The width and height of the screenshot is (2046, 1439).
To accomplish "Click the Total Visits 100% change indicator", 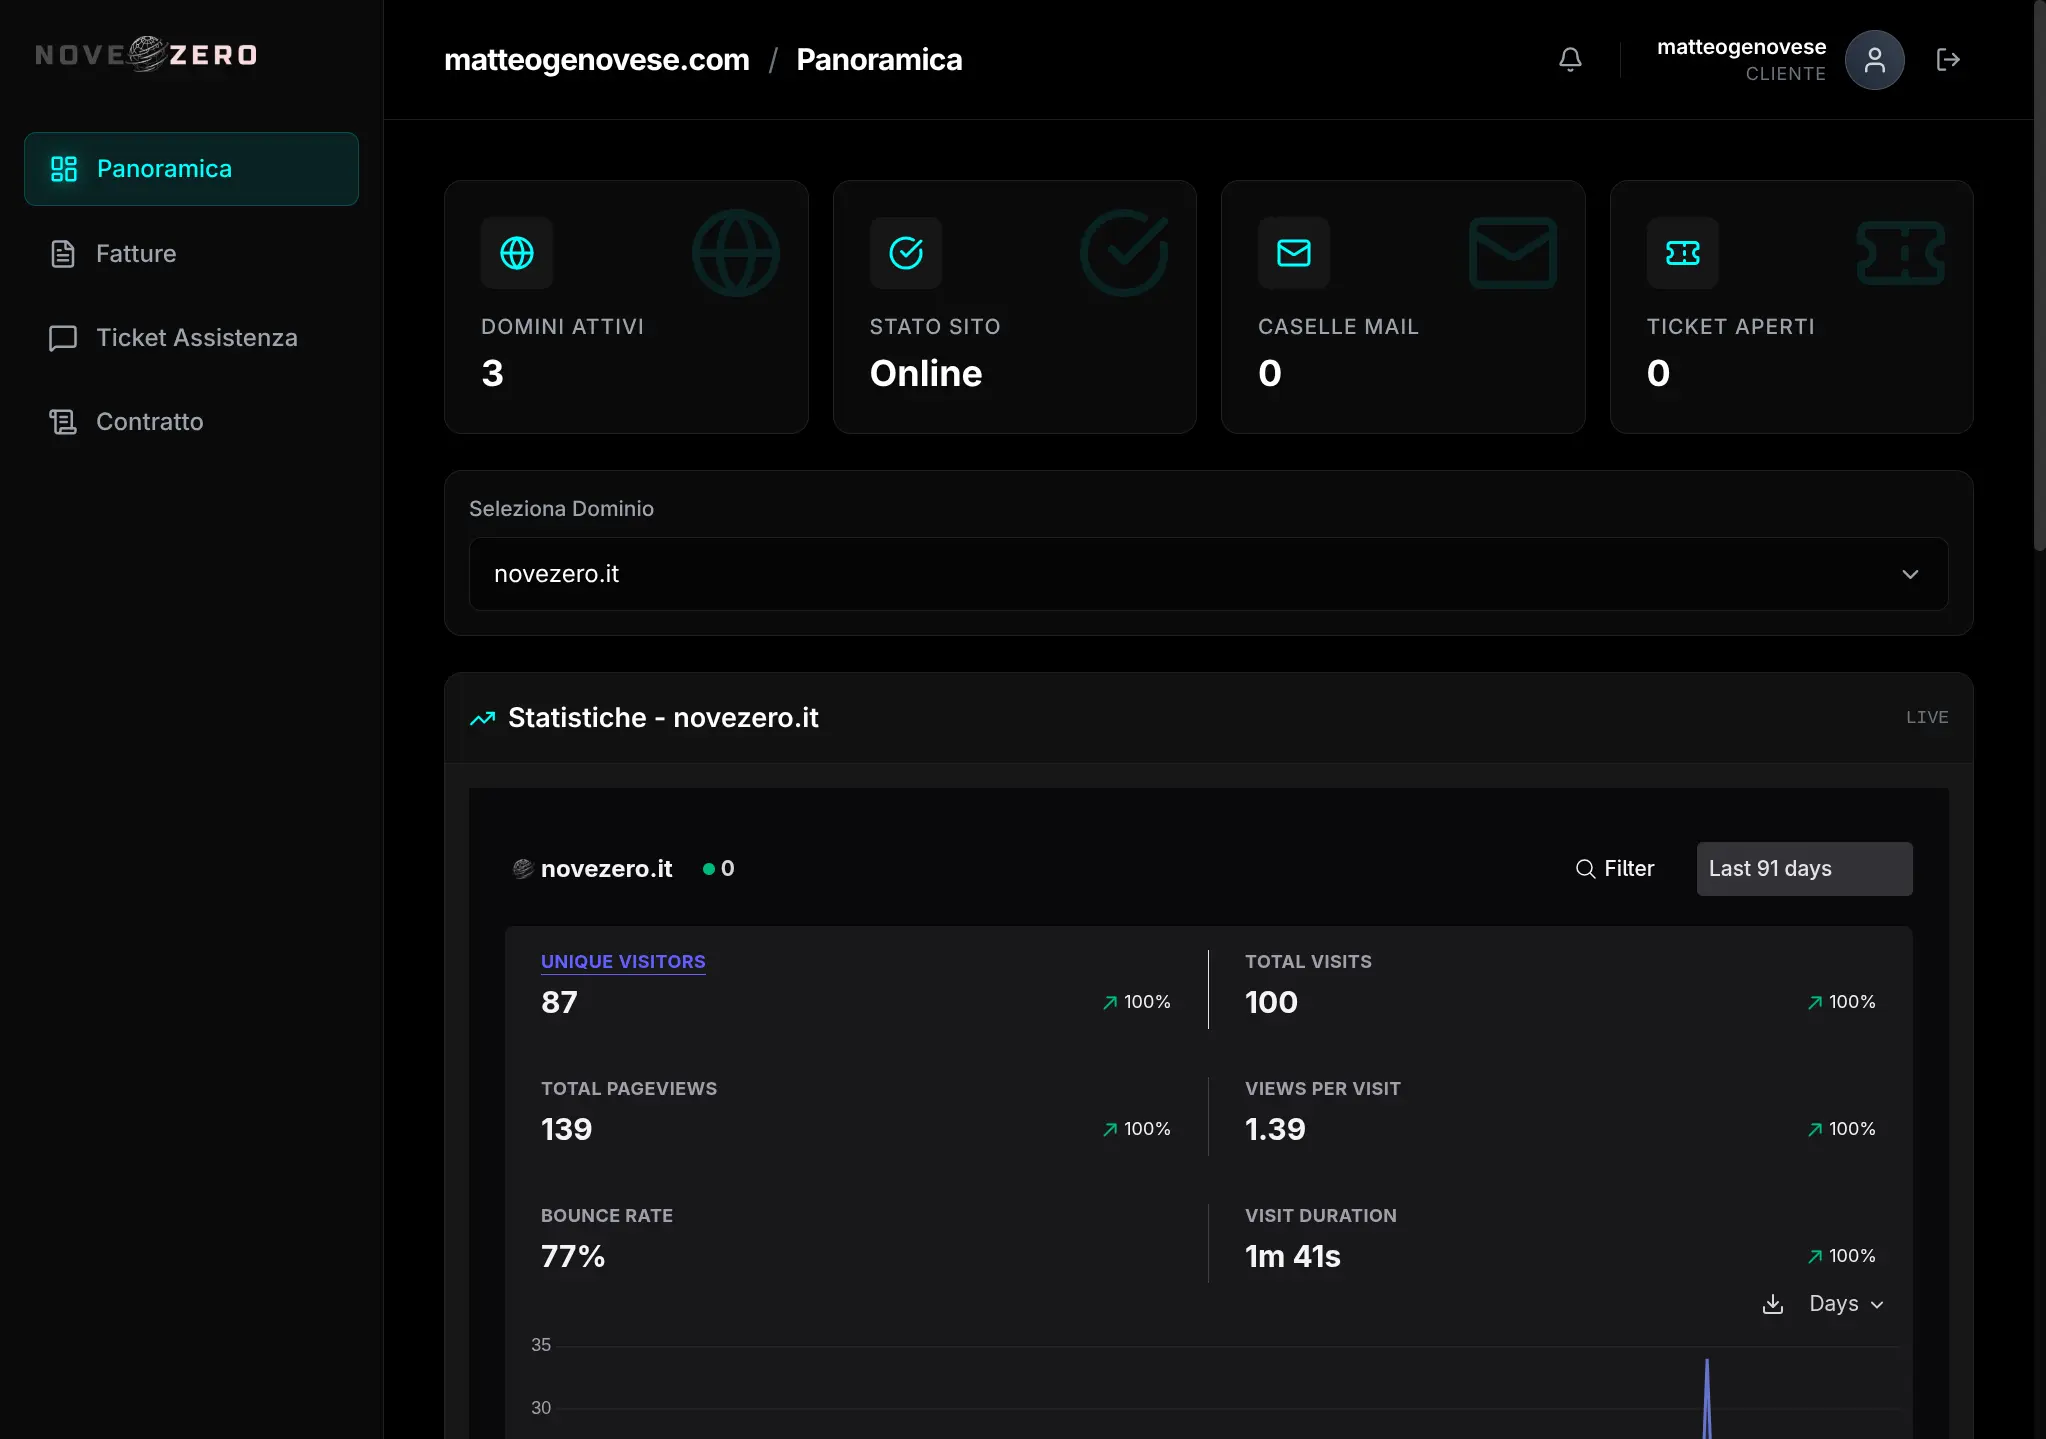I will 1841,1002.
